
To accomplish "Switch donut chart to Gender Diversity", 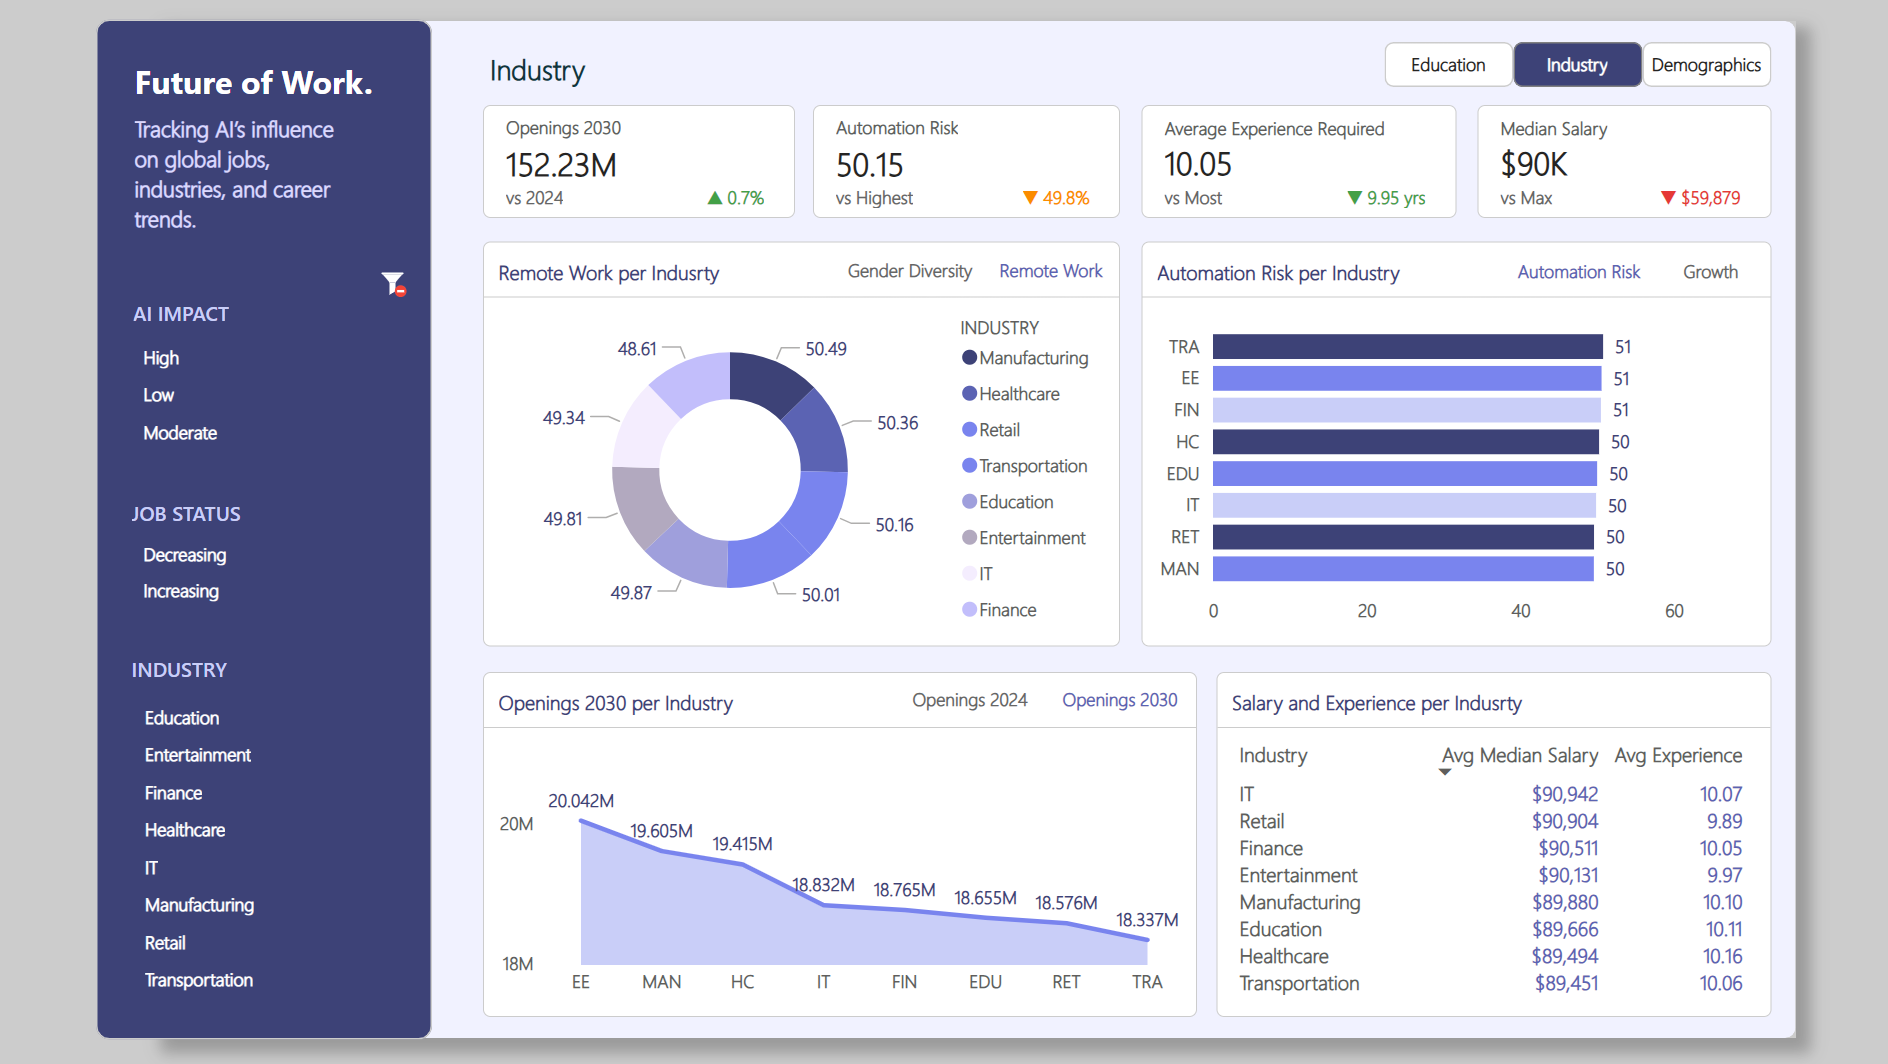I will (909, 271).
